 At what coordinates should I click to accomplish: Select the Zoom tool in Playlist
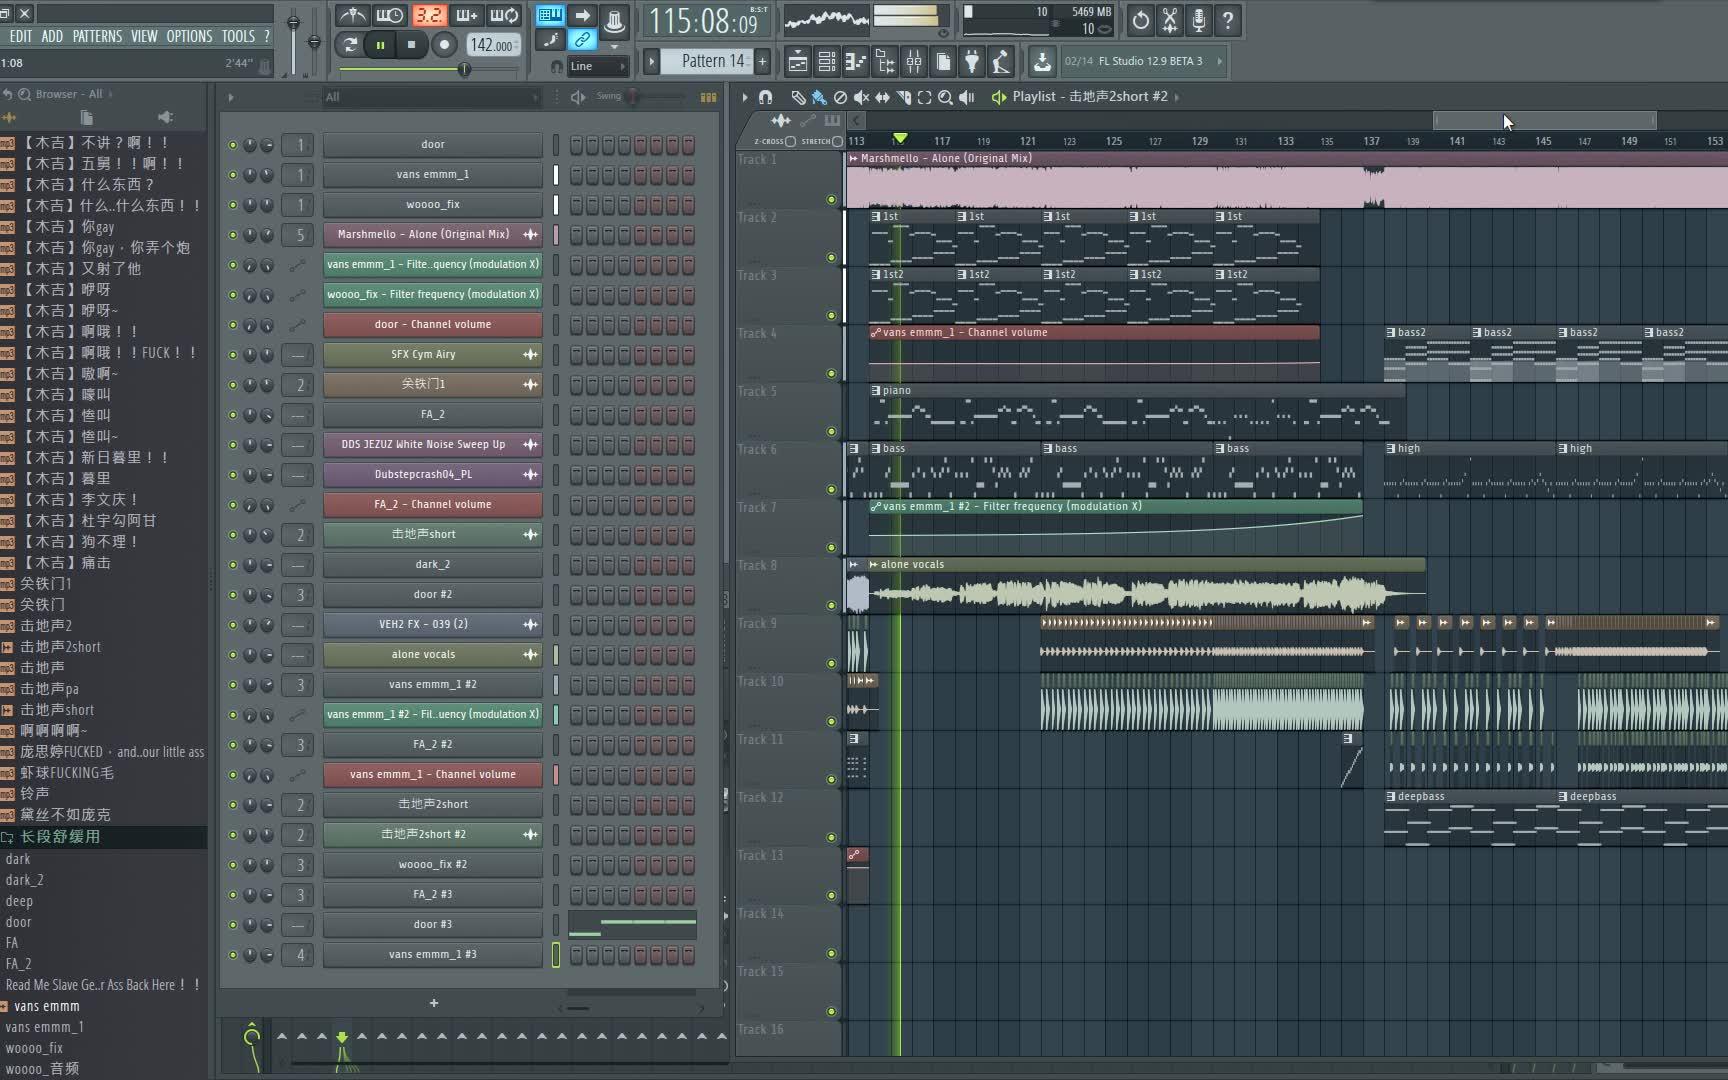pos(945,97)
